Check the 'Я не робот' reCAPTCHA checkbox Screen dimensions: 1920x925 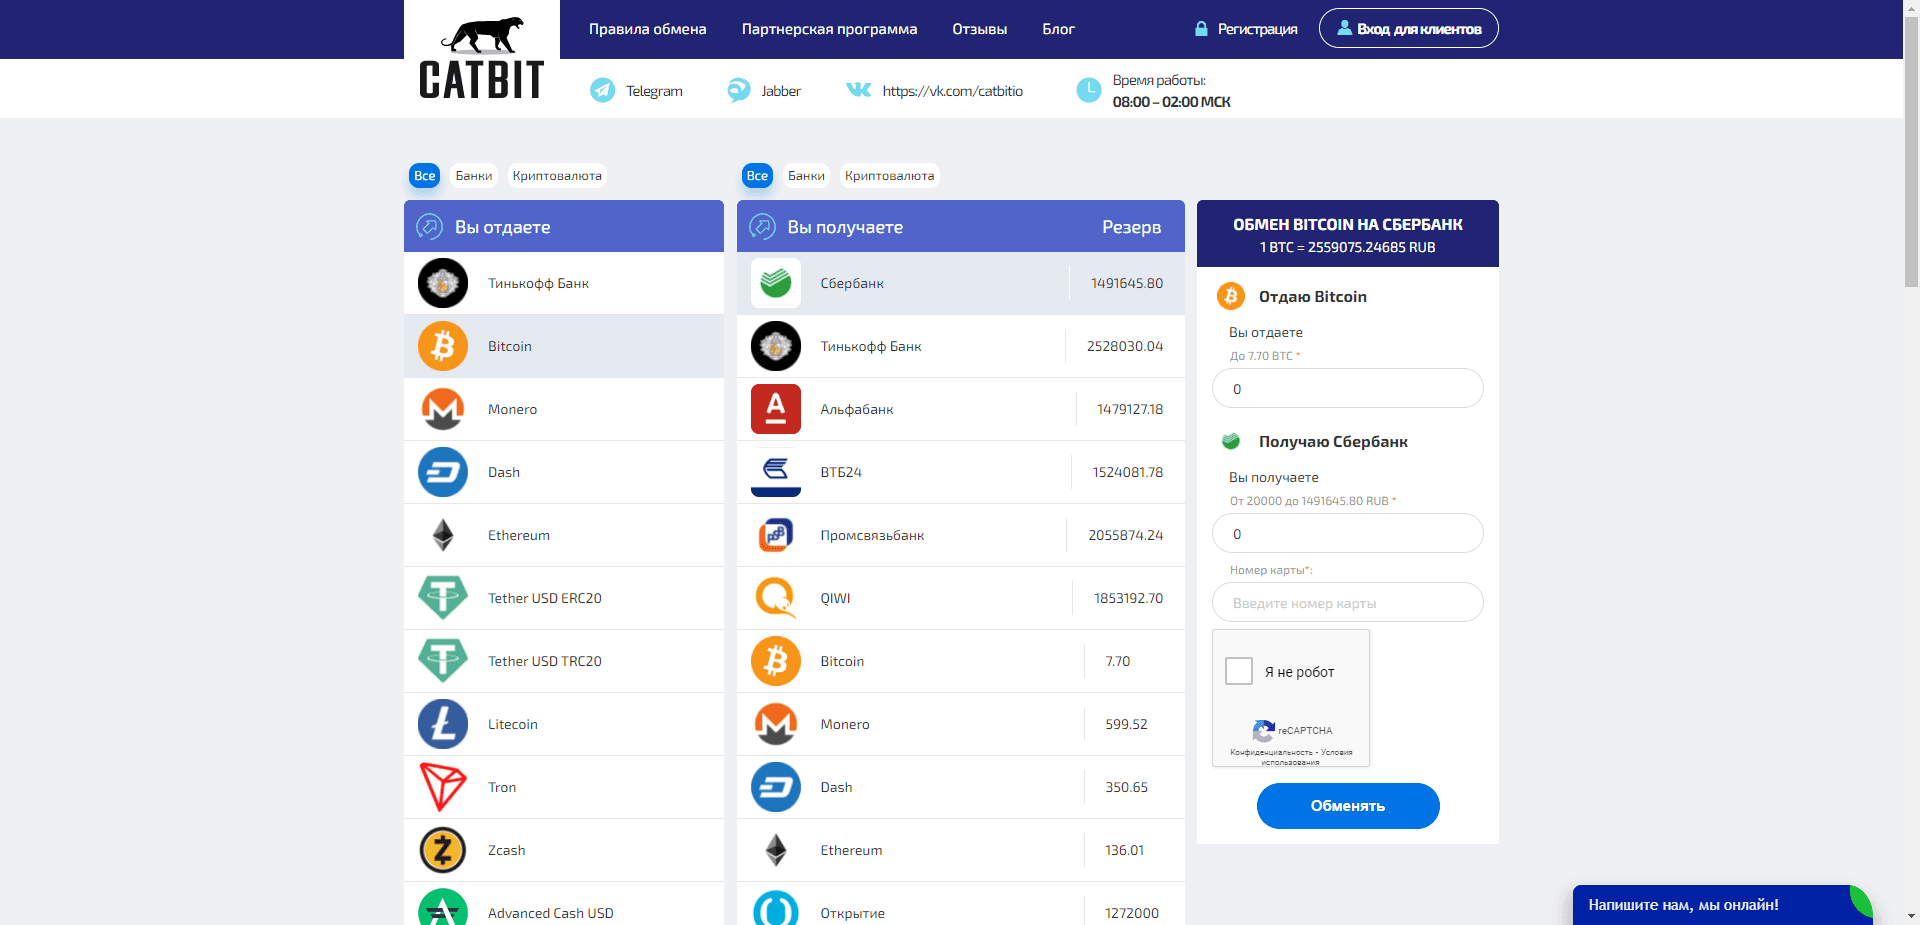pos(1239,671)
